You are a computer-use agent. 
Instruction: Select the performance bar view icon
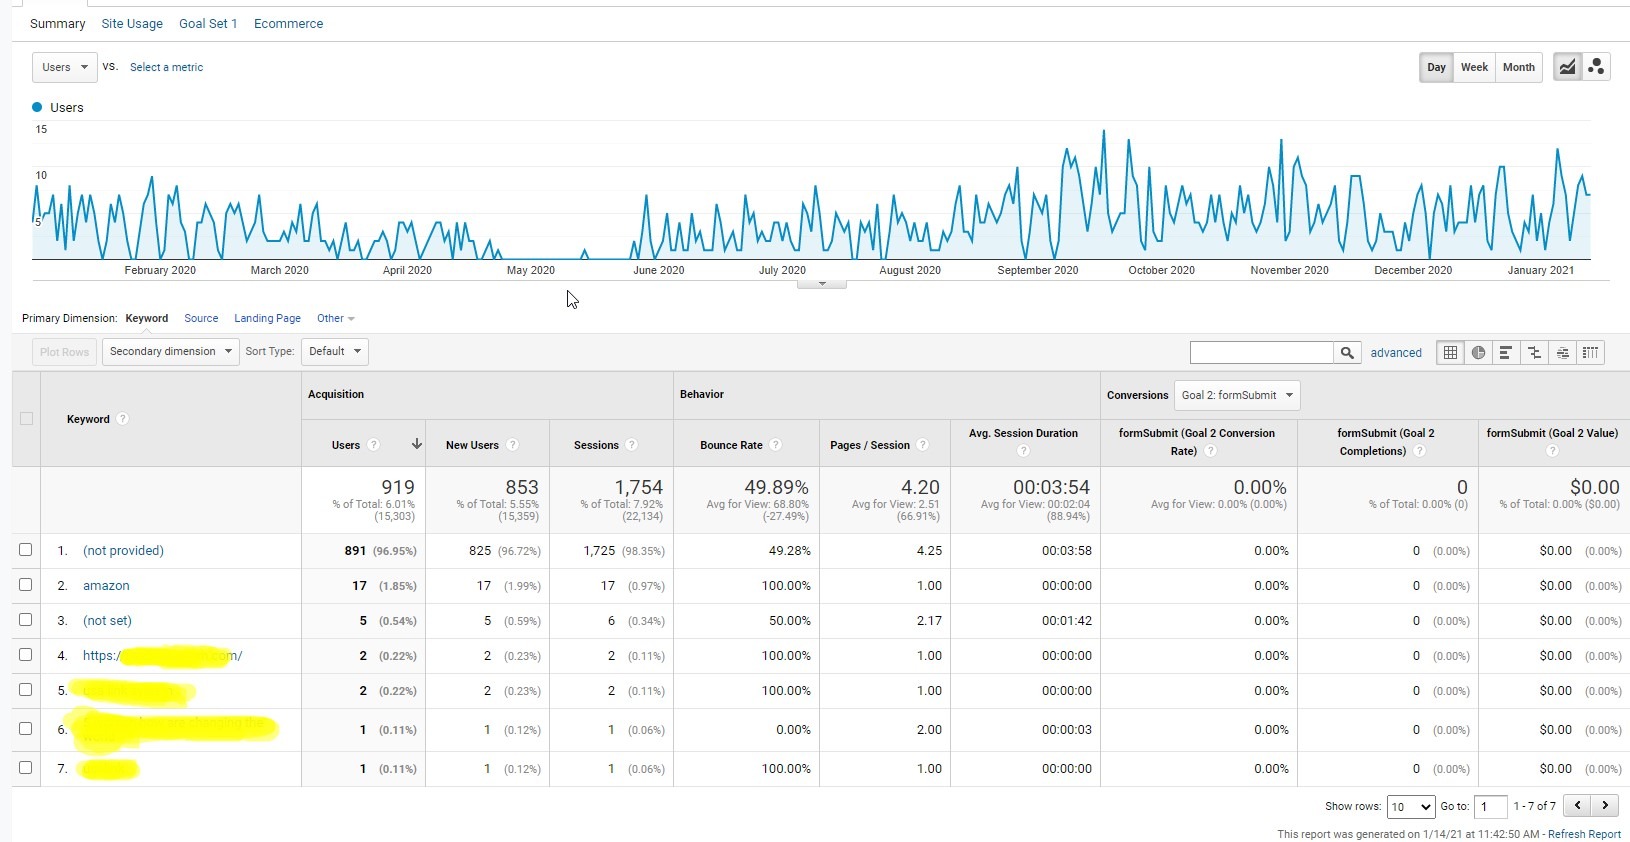pos(1506,352)
